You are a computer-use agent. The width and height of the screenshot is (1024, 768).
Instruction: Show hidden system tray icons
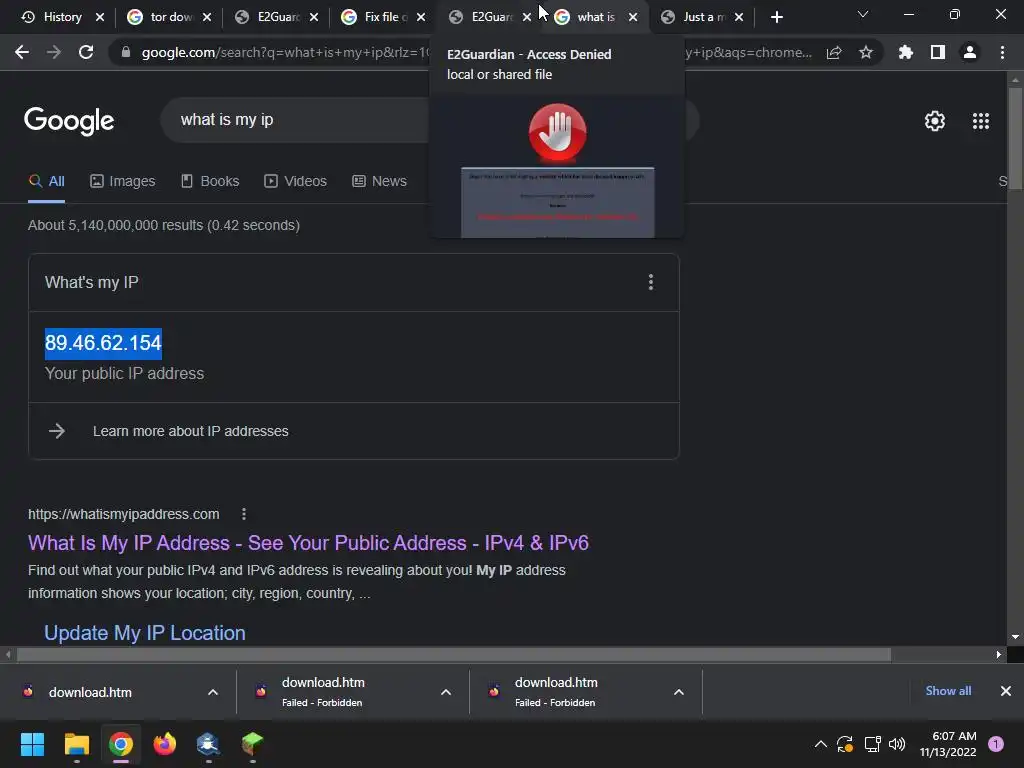click(821, 744)
